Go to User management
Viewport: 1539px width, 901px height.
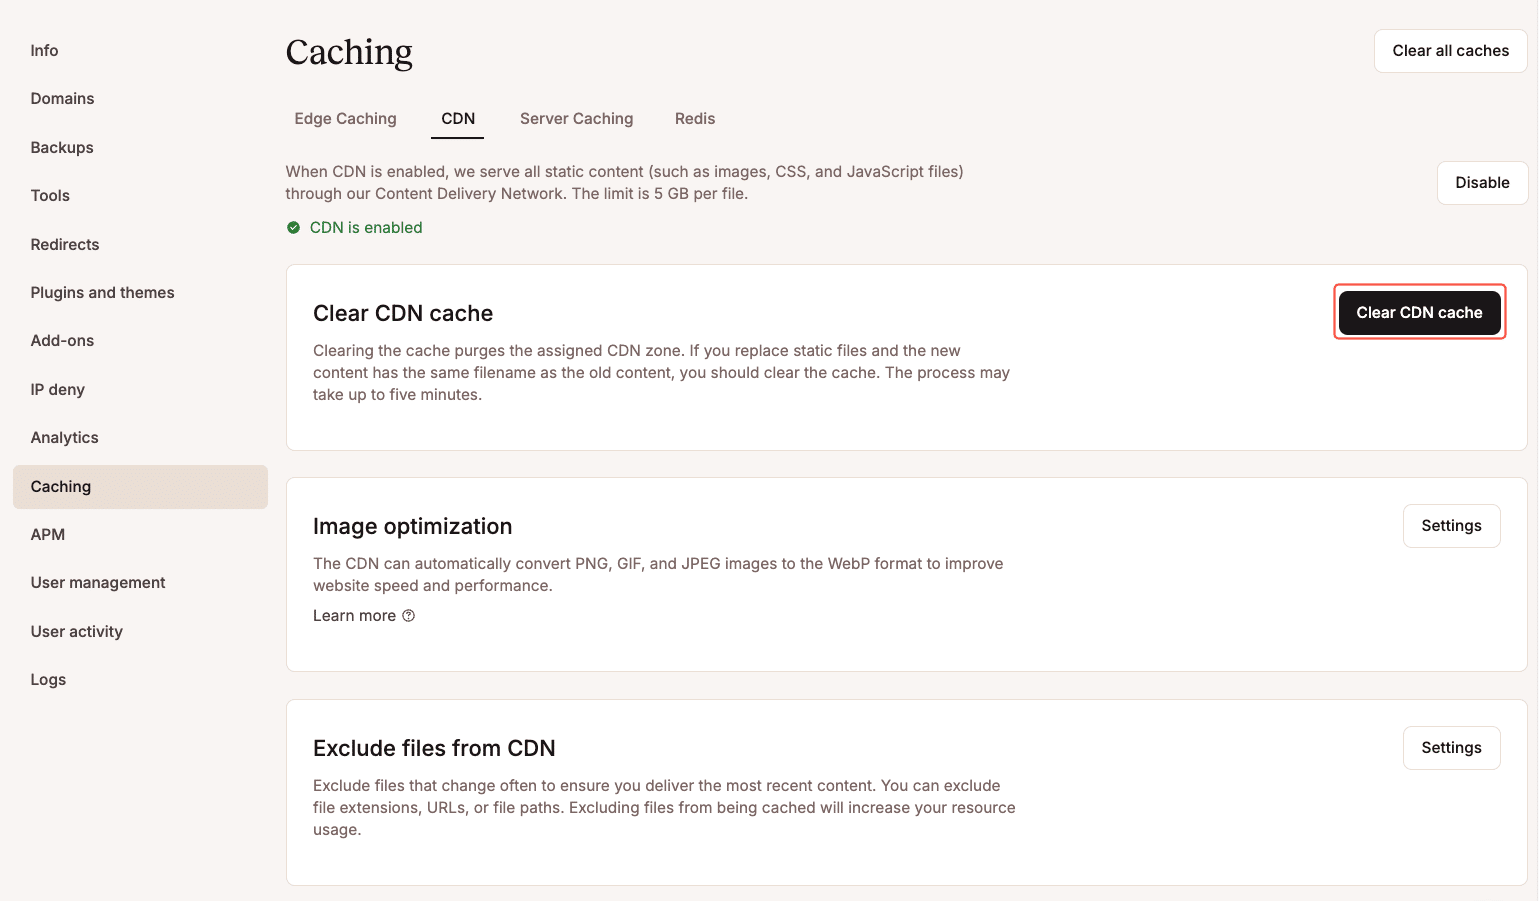click(x=97, y=582)
